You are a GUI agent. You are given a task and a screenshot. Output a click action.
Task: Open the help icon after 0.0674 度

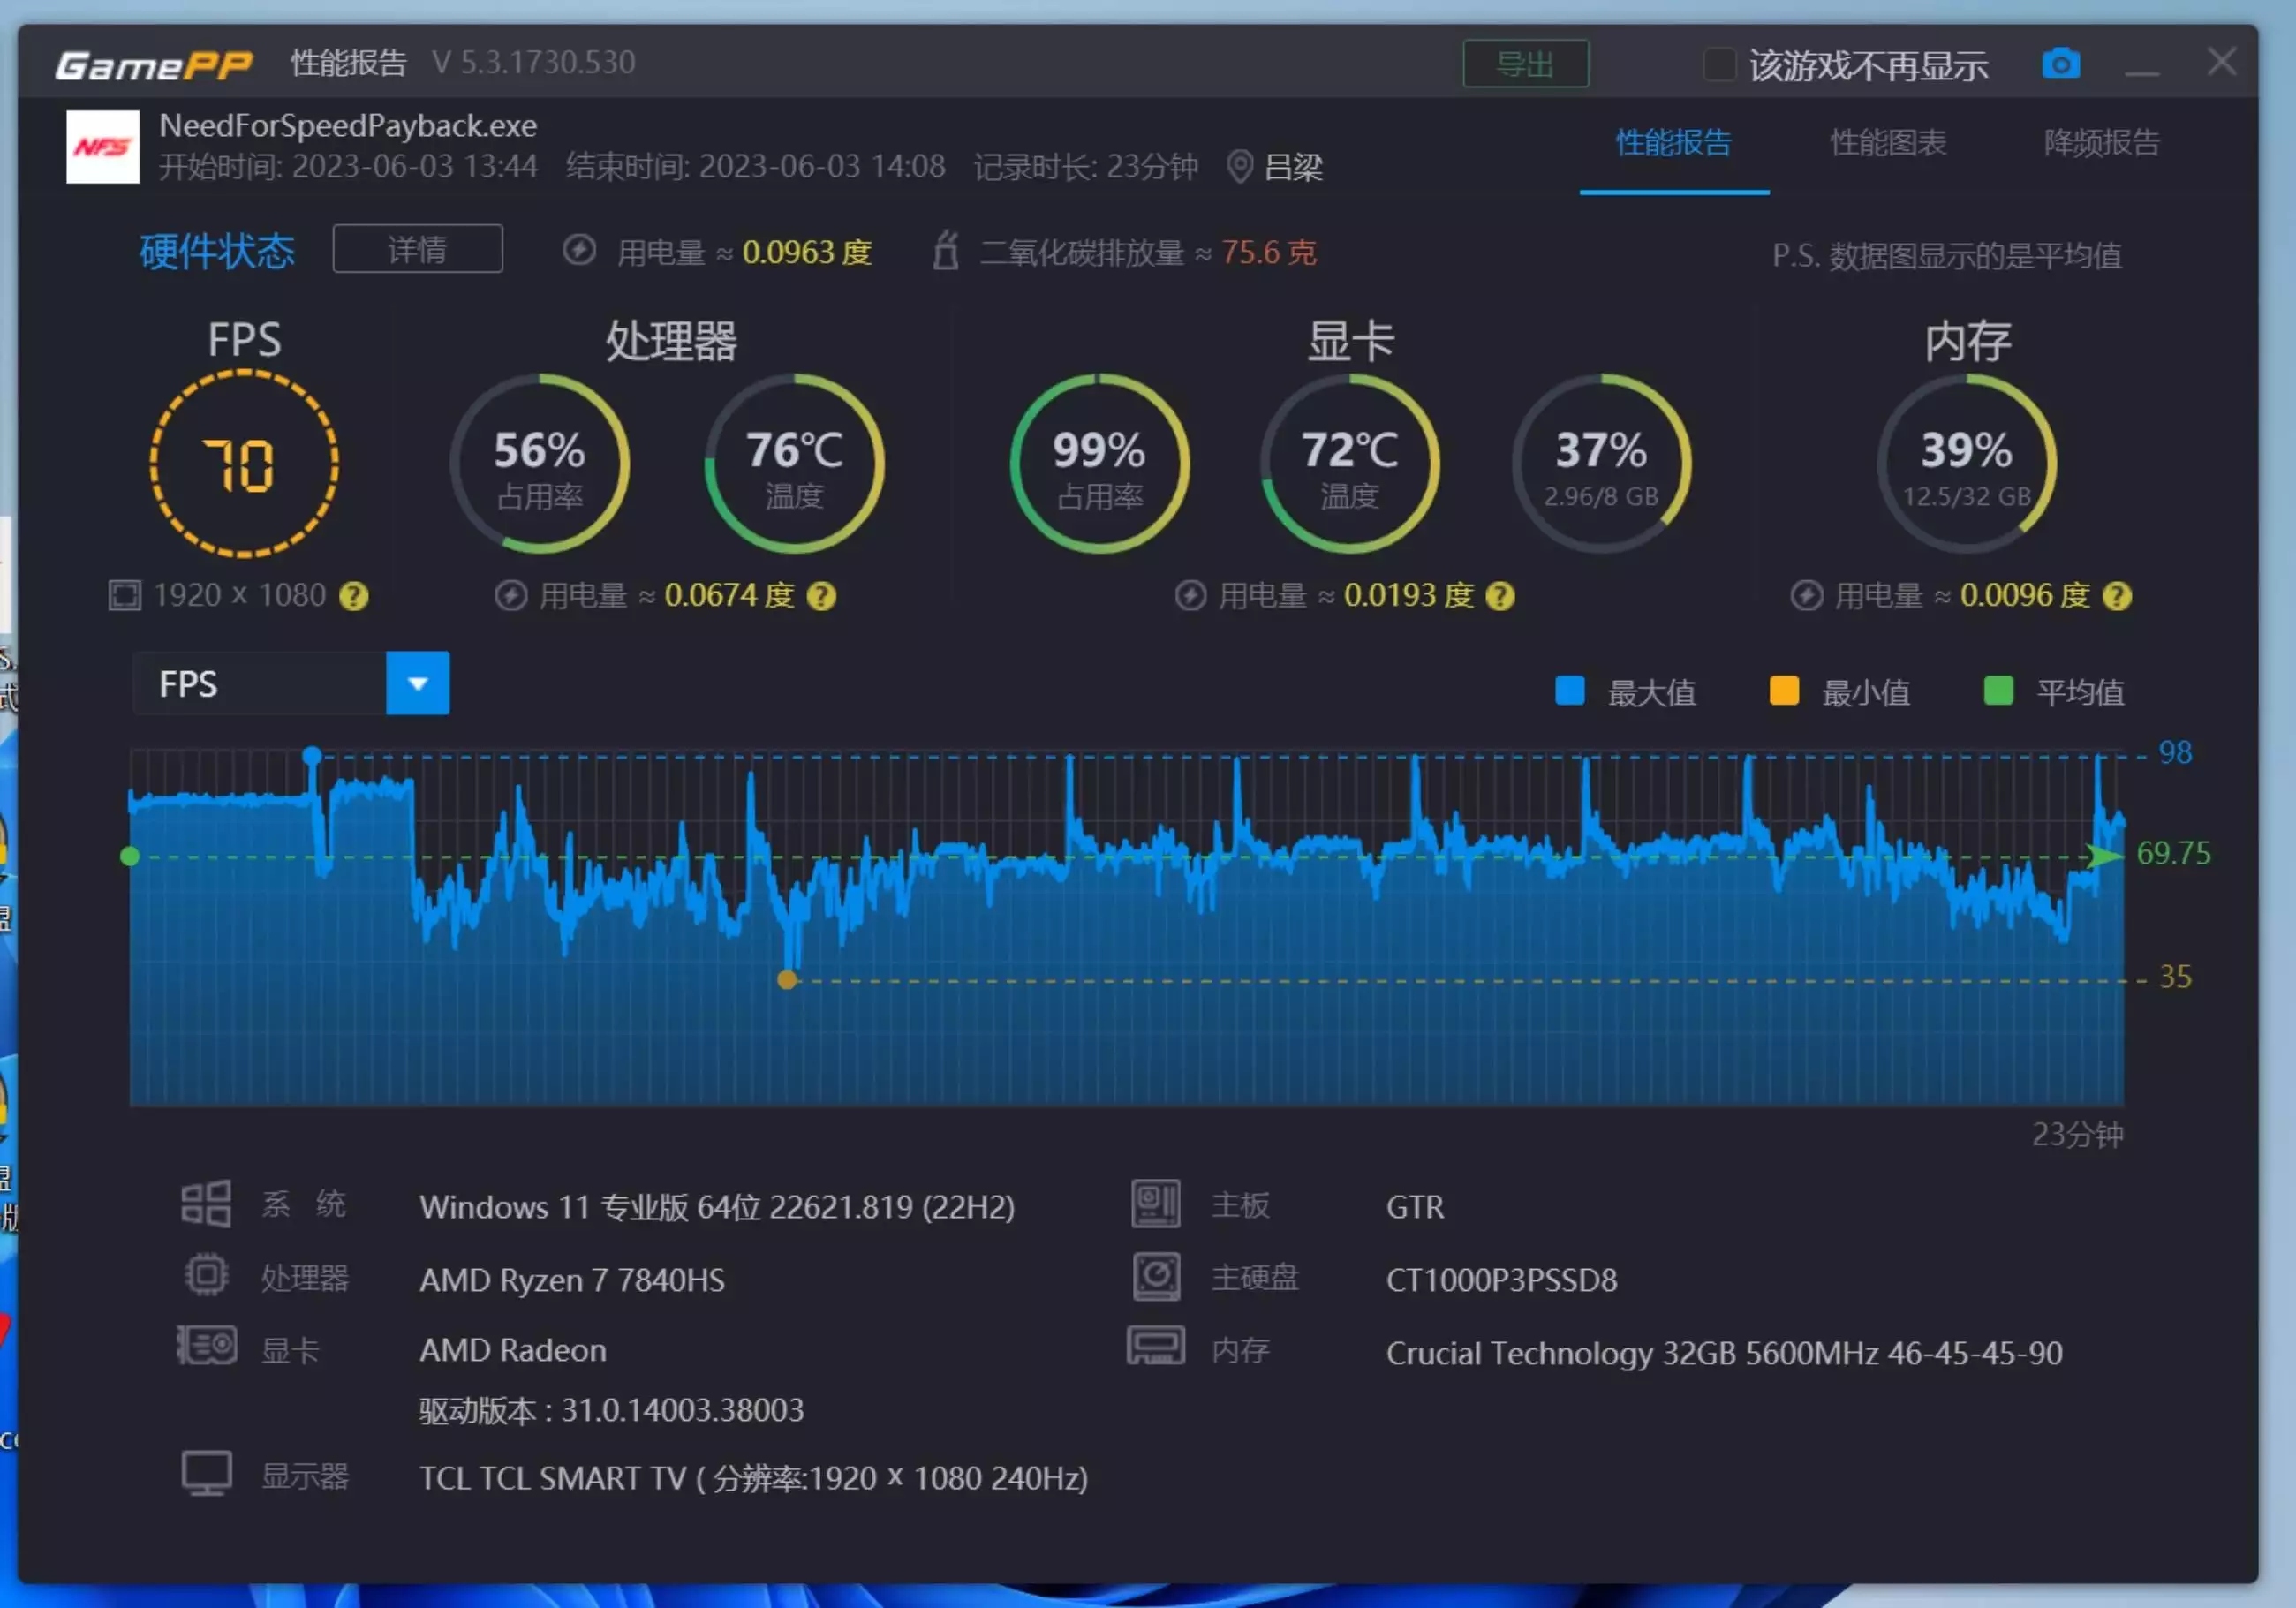pos(821,597)
